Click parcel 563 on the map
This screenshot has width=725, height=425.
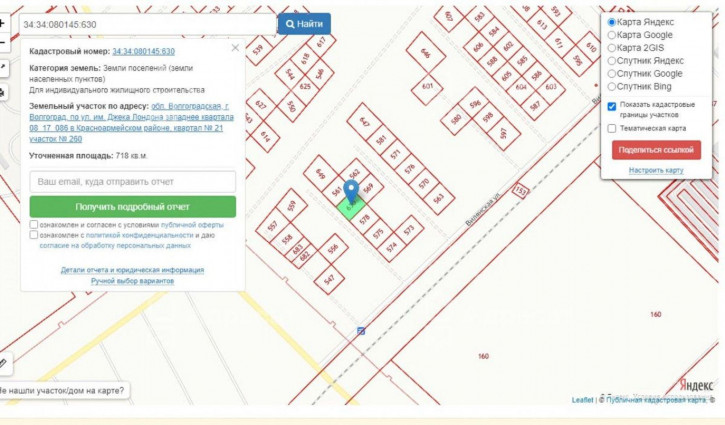438,198
